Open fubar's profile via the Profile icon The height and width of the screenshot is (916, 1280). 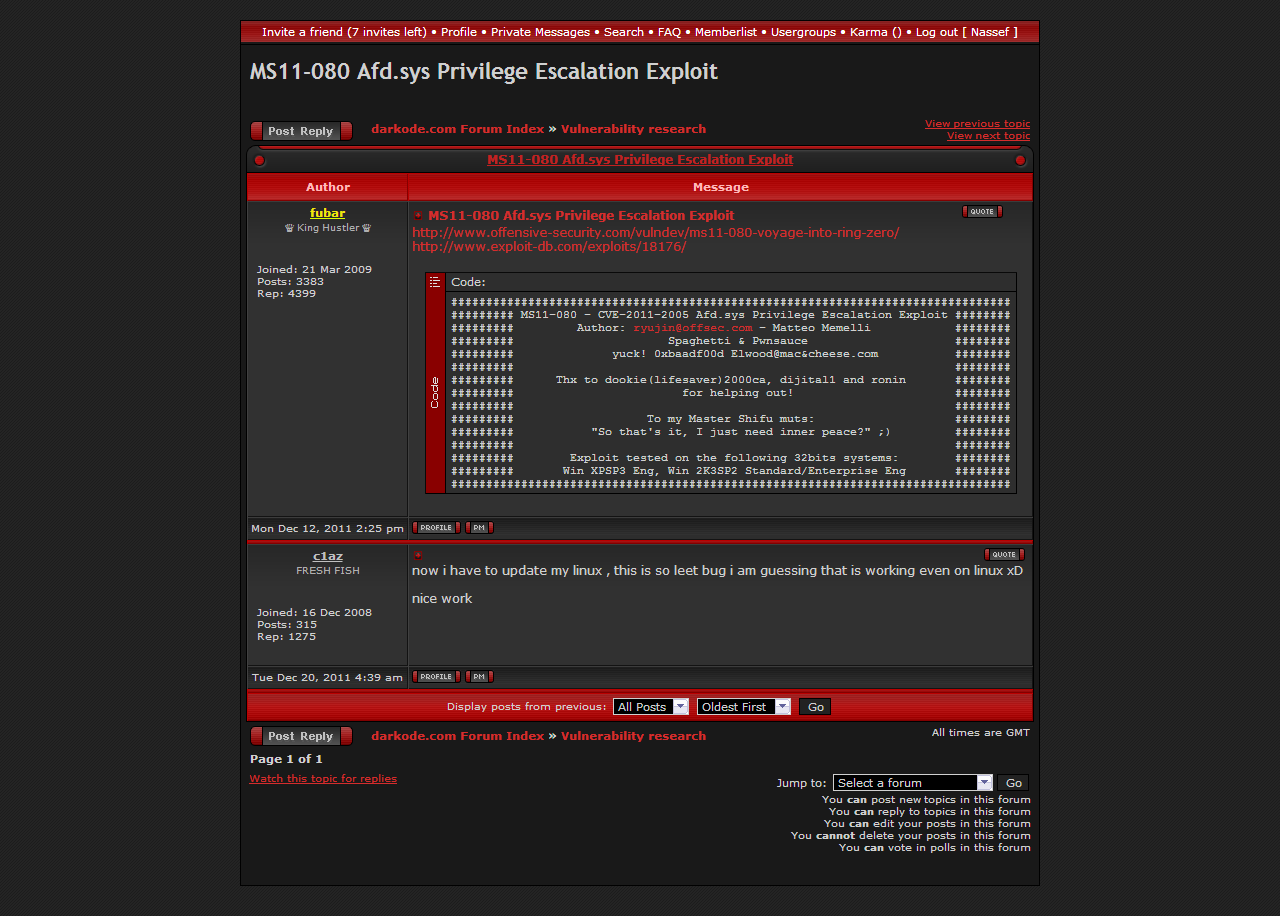click(x=436, y=528)
